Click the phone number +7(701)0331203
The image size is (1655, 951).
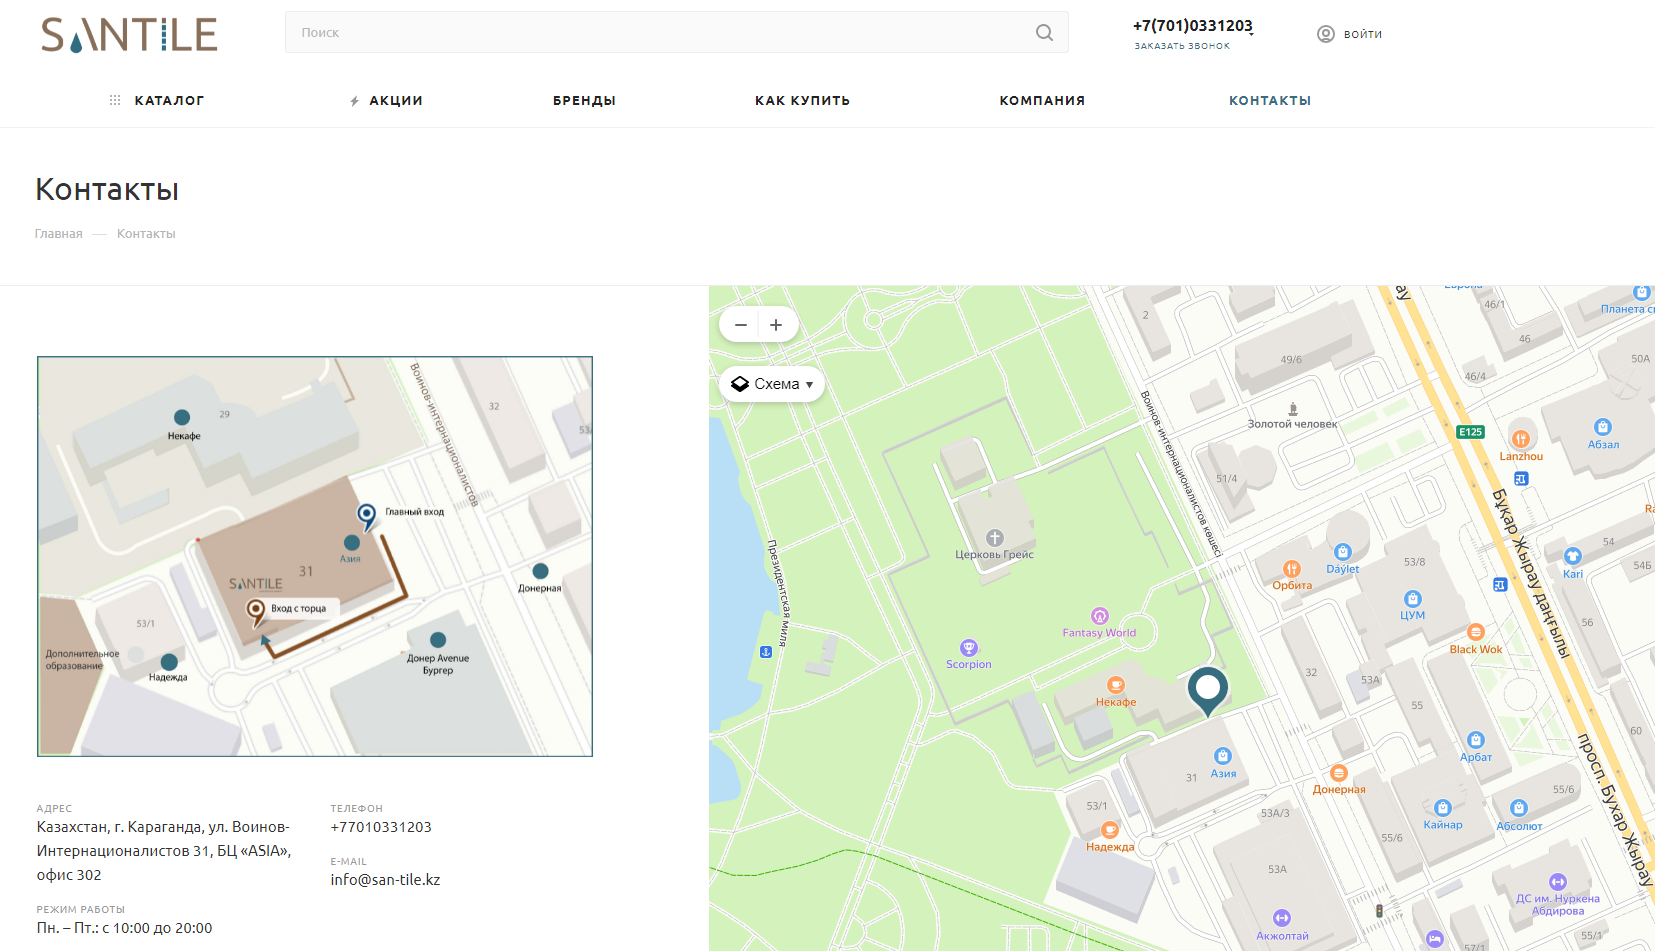(1192, 26)
